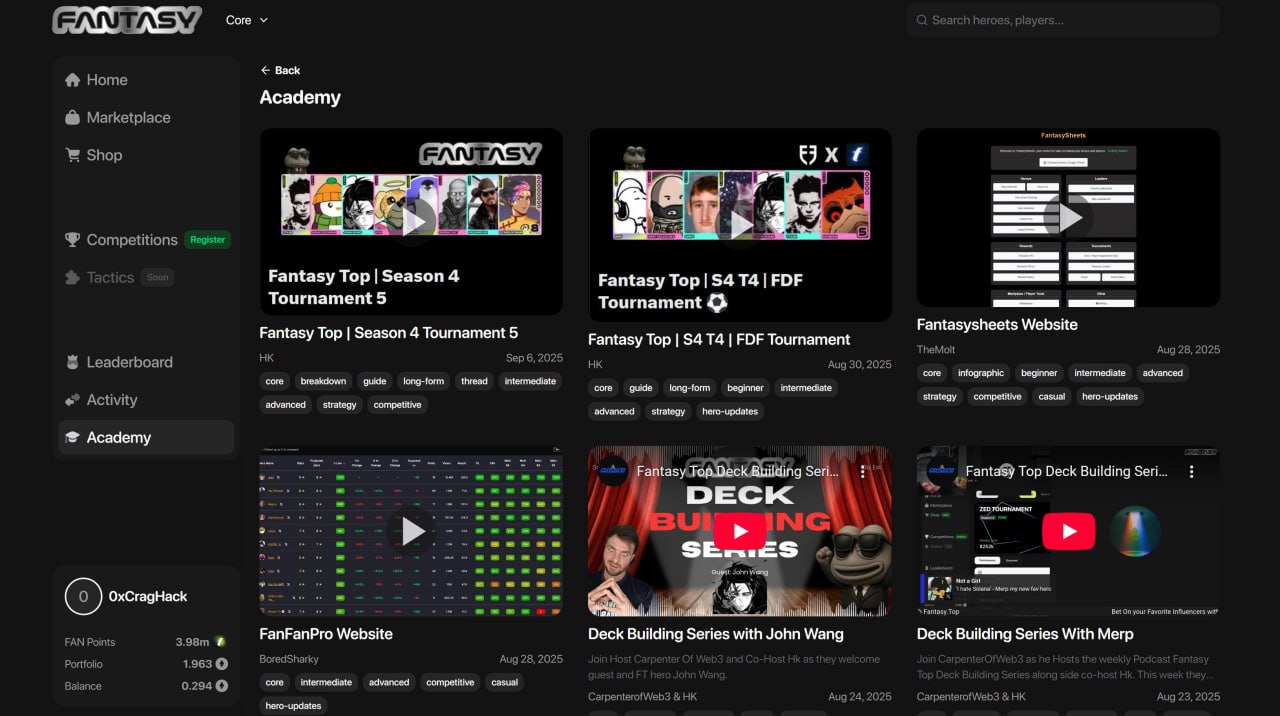Play the John Wang YouTube video

pyautogui.click(x=740, y=531)
